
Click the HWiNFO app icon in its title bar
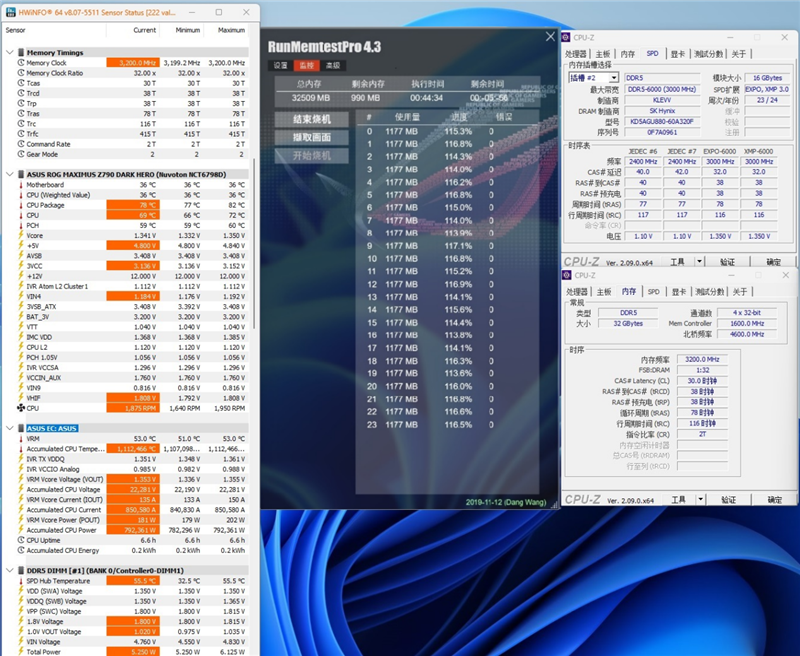pyautogui.click(x=11, y=12)
